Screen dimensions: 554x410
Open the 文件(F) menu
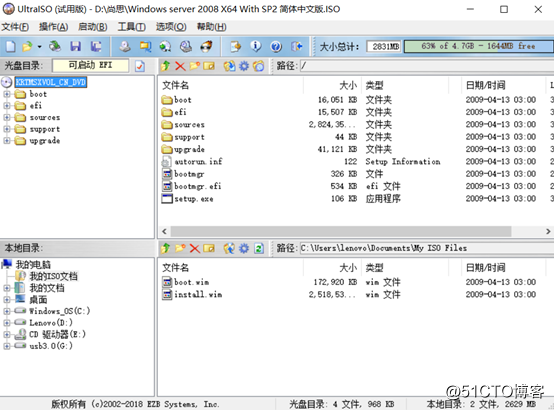pos(15,27)
